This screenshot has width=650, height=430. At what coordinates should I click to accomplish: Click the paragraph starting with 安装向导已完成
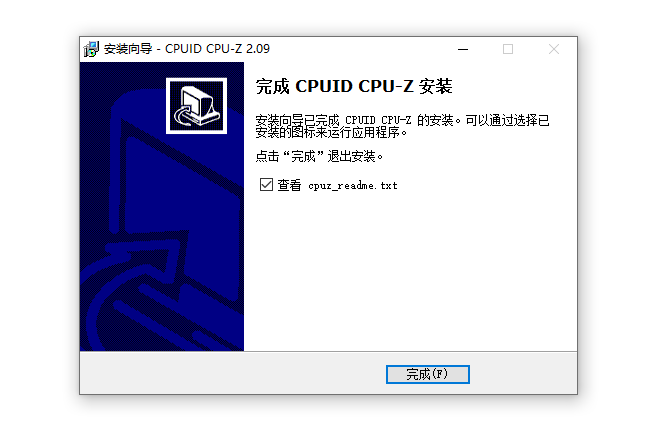[x=402, y=126]
